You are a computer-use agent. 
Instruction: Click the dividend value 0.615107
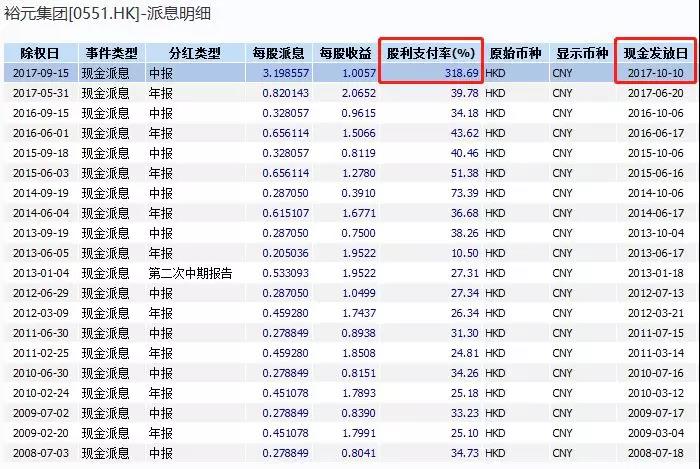coord(286,213)
